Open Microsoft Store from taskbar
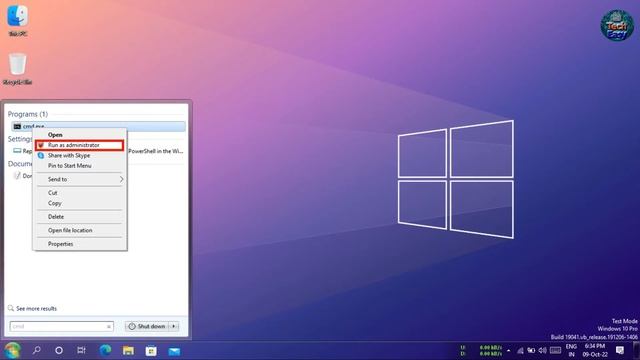The image size is (640, 360). click(151, 350)
